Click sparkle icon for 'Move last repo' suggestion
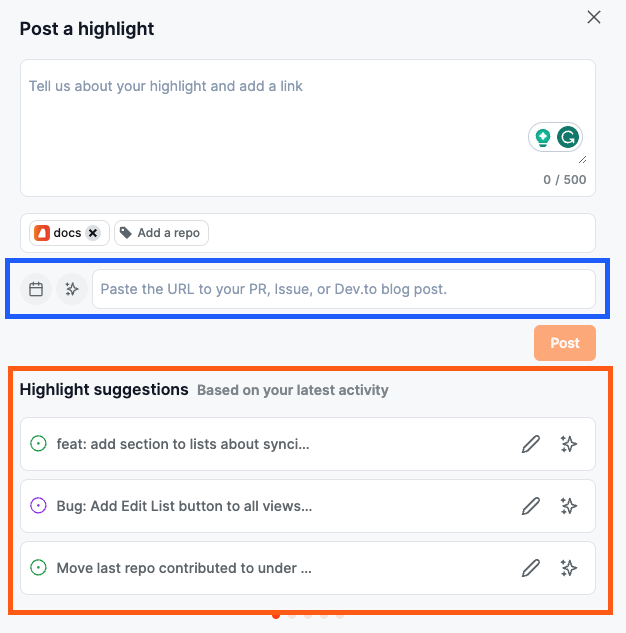This screenshot has width=626, height=633. point(569,568)
